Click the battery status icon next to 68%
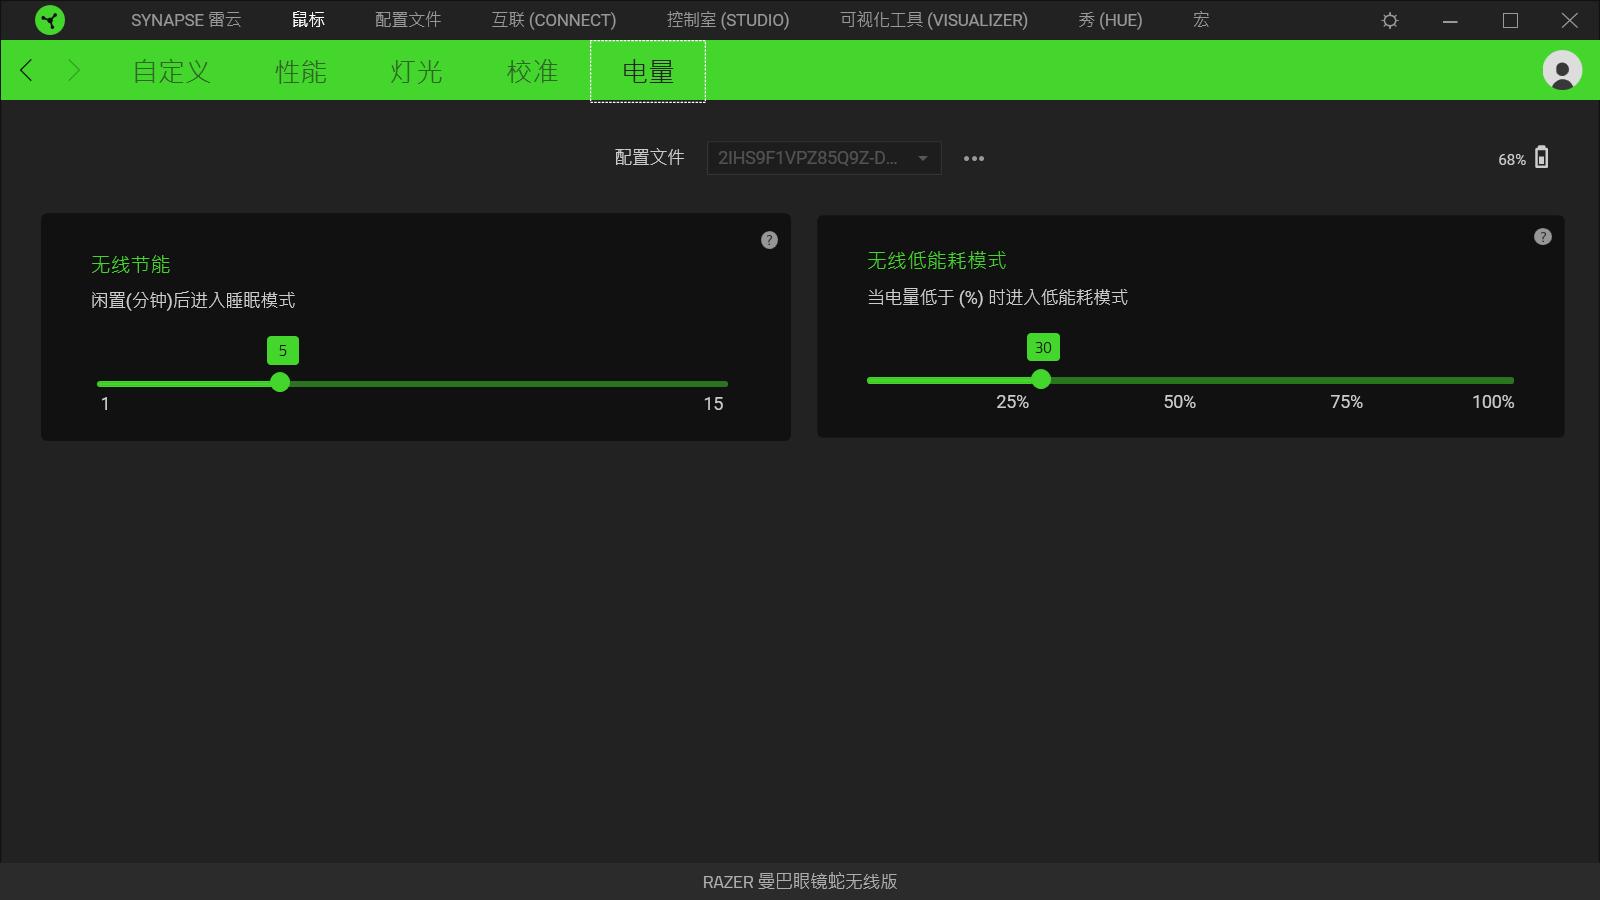This screenshot has height=900, width=1600. click(x=1543, y=157)
